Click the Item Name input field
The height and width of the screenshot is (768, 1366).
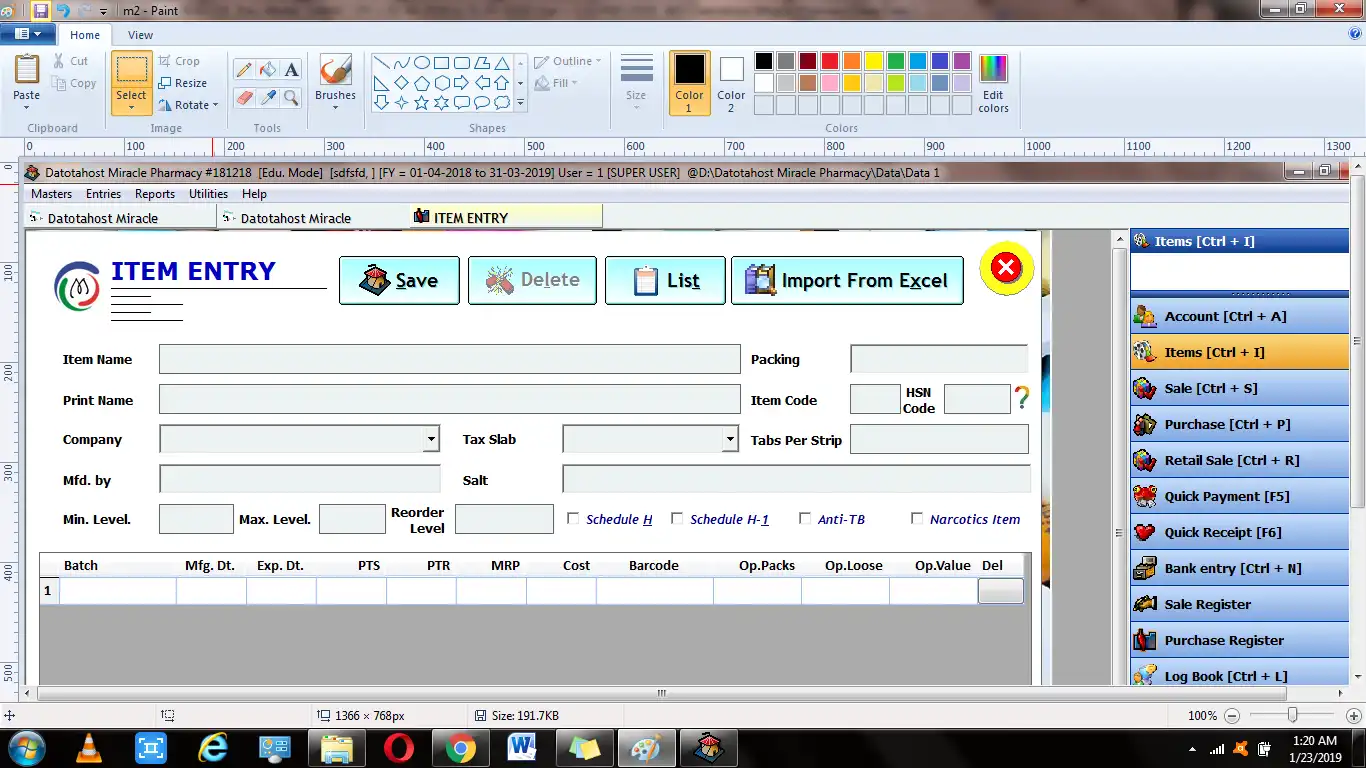coord(450,359)
